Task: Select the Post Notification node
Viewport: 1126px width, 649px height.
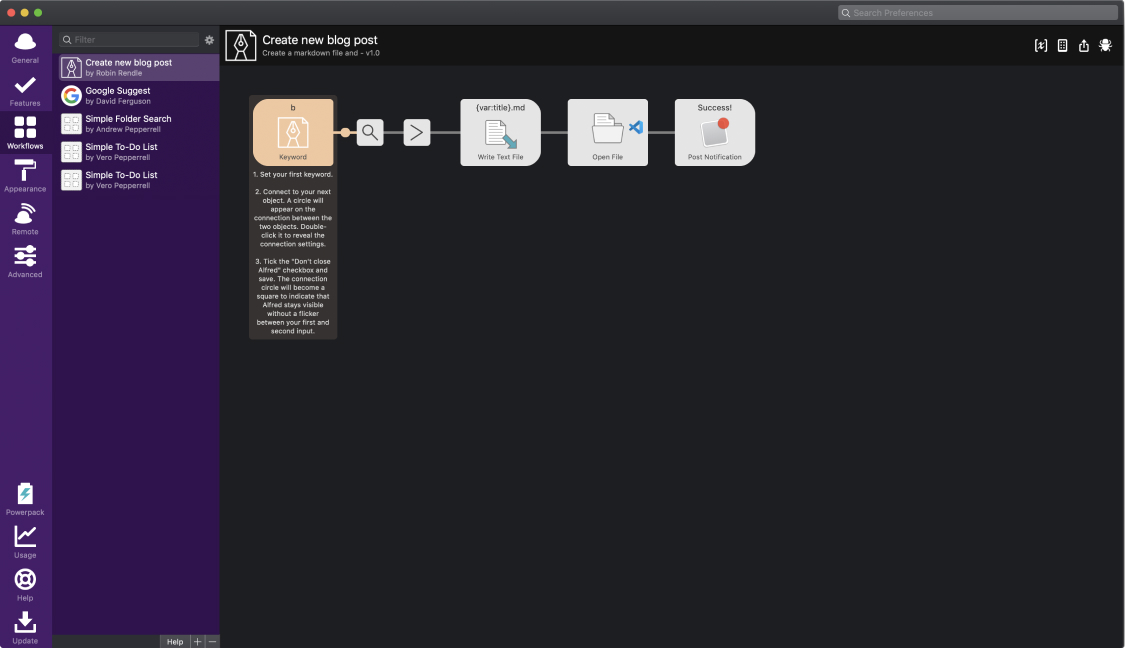Action: tap(715, 133)
